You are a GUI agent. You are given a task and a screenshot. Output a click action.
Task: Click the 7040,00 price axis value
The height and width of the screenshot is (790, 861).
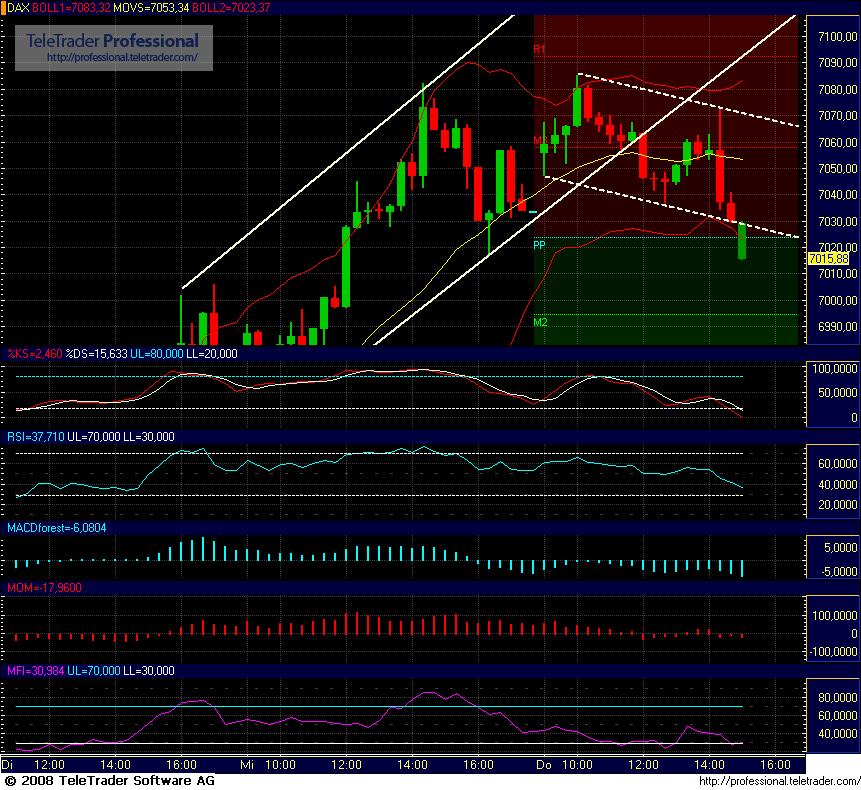837,195
